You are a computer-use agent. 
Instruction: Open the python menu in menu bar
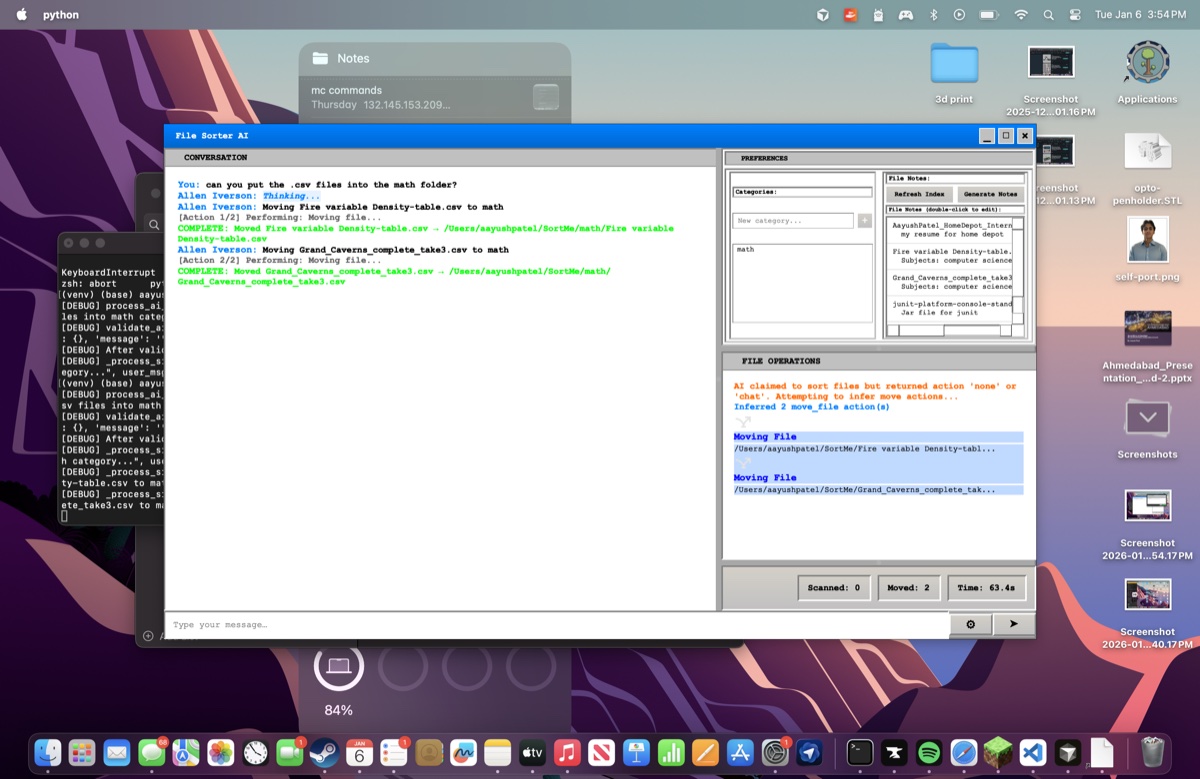(x=61, y=15)
